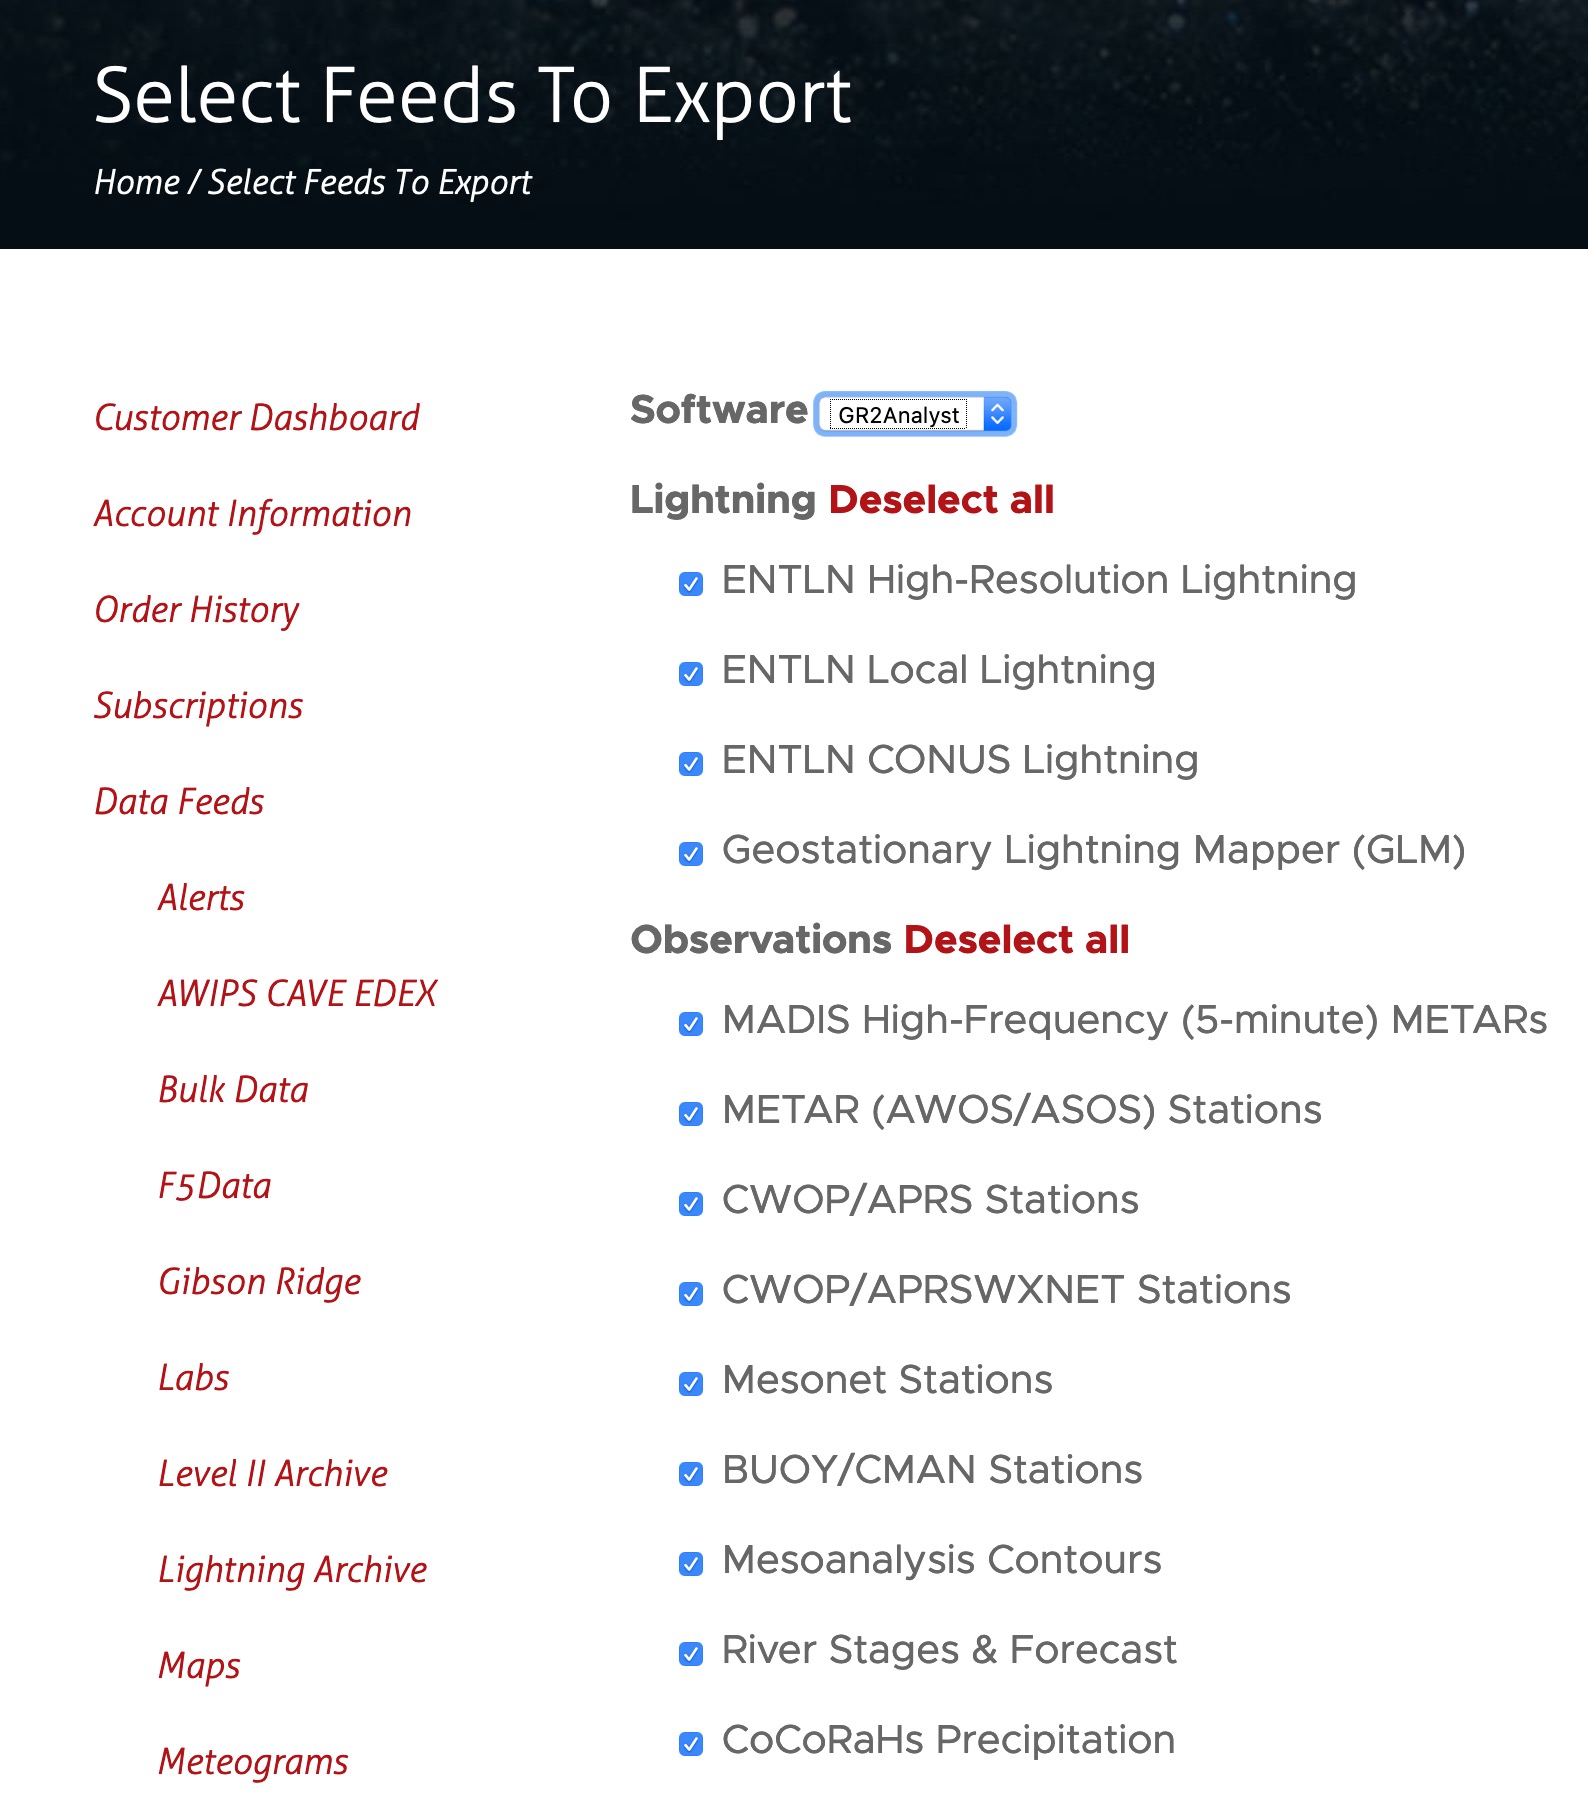Open Subscriptions sidebar link
The height and width of the screenshot is (1794, 1588).
198,706
